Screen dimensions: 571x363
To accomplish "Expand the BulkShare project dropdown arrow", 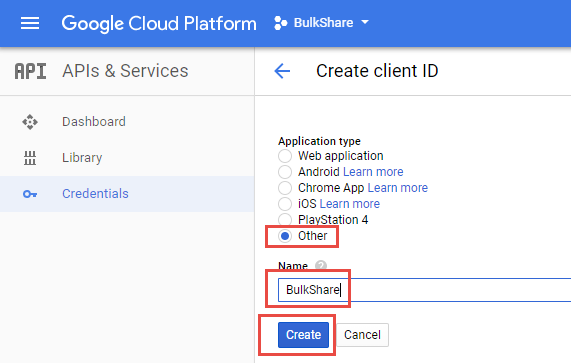I will (x=365, y=22).
